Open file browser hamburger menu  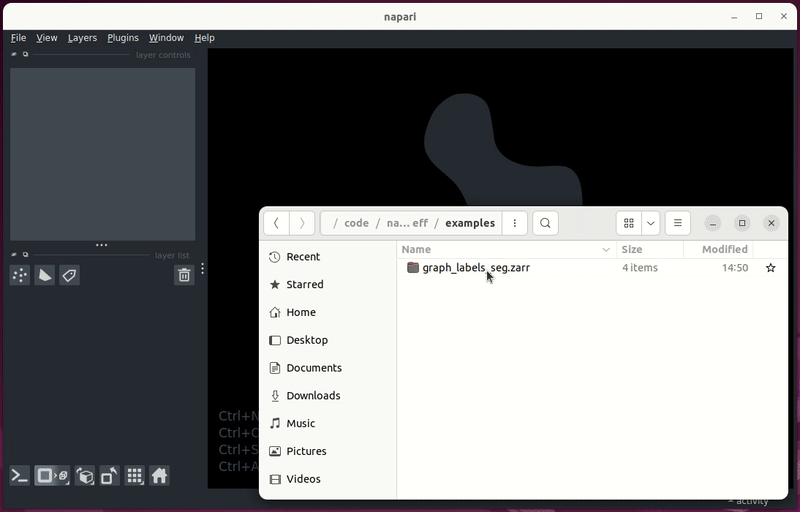pyautogui.click(x=678, y=223)
